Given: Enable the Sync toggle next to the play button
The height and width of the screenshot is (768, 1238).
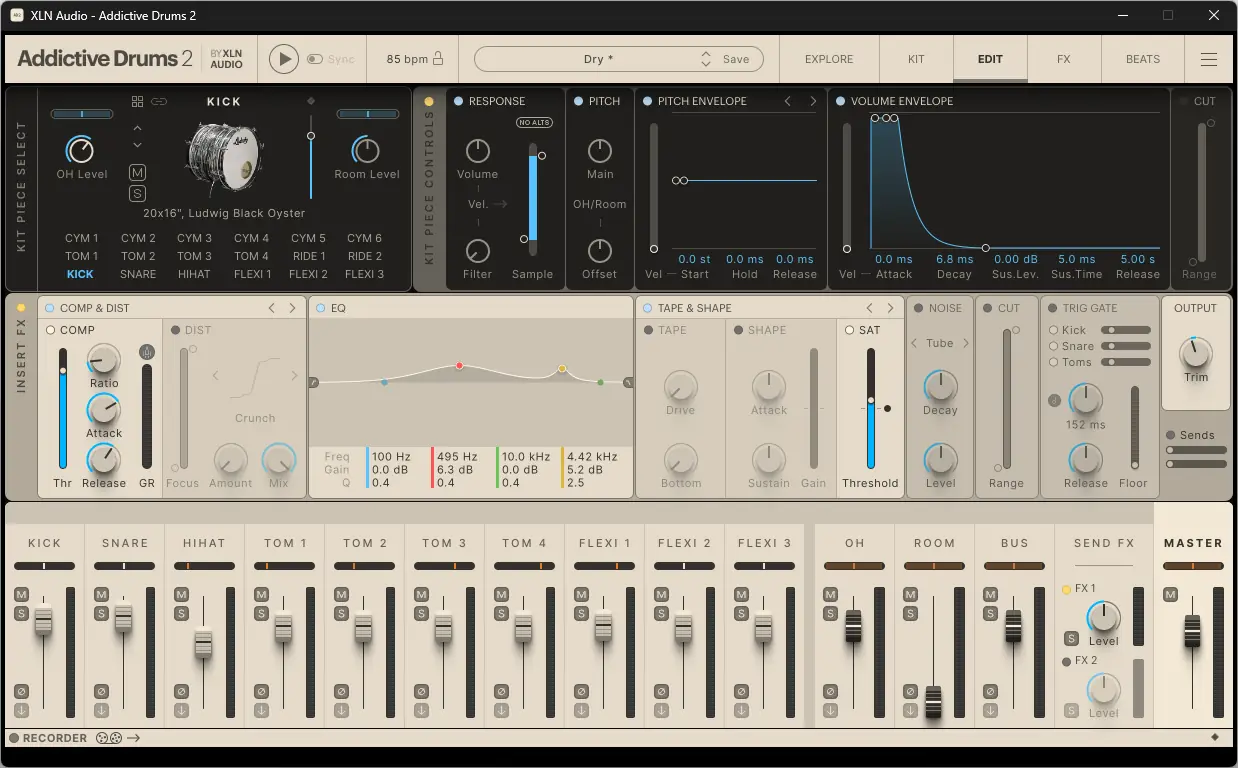Looking at the screenshot, I should [313, 58].
